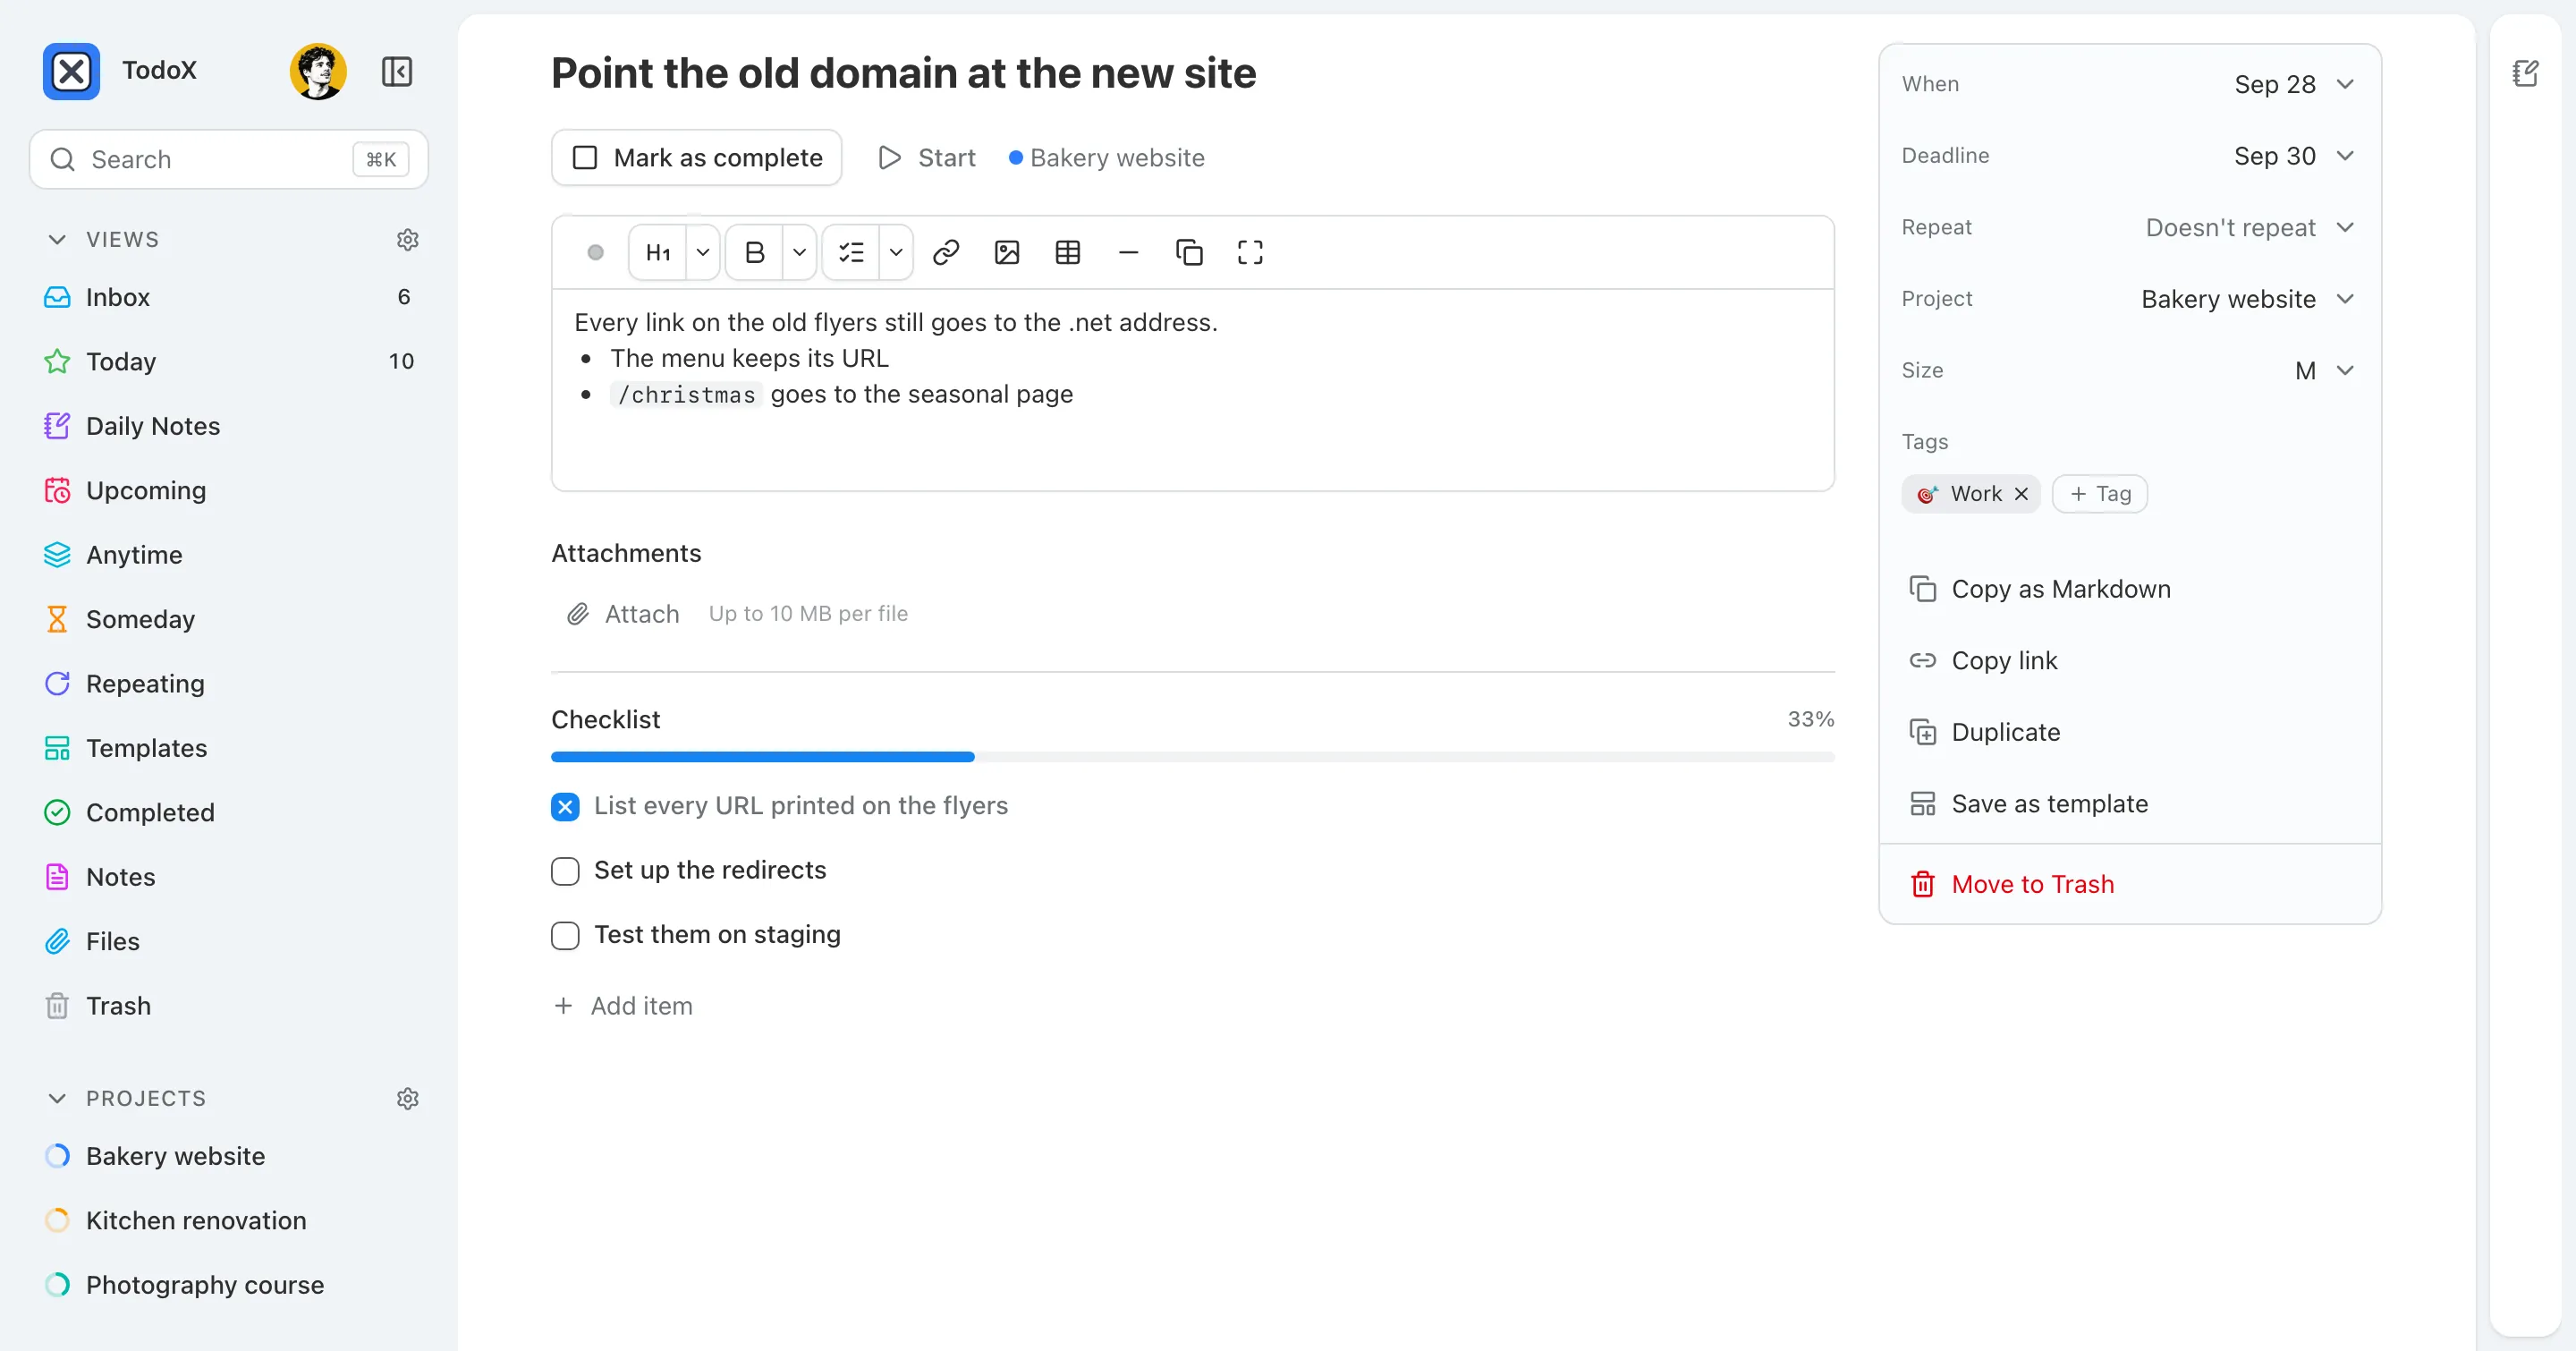Open Kitchen renovation project
Viewport: 2576px width, 1351px height.
[229, 1221]
